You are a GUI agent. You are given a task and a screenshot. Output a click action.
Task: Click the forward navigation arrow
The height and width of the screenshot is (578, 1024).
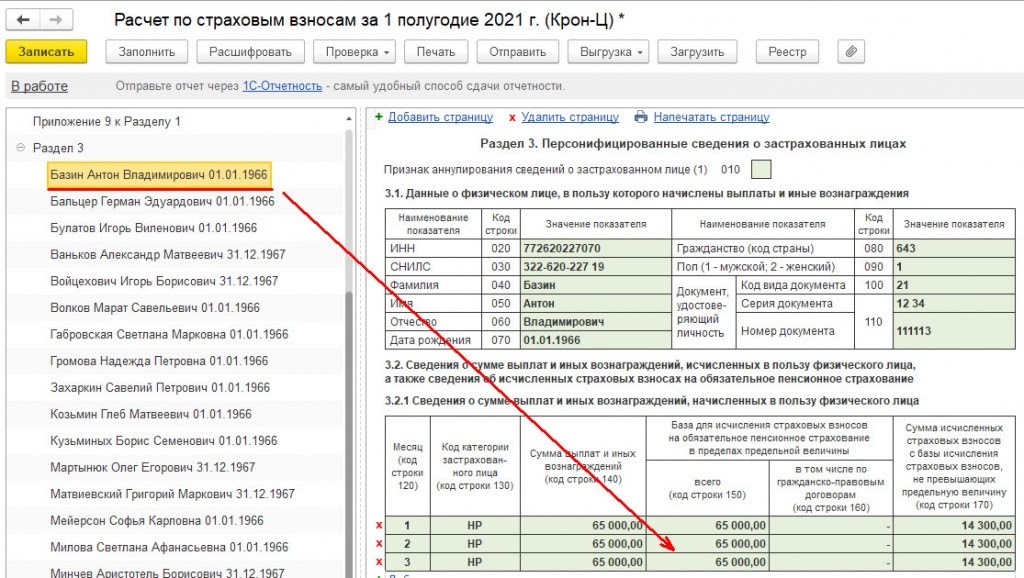(x=57, y=20)
